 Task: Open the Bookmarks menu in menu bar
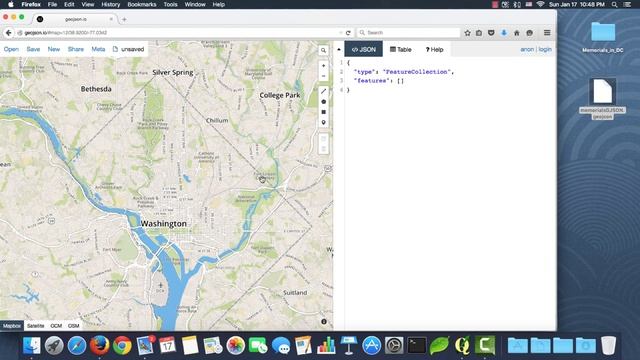[x=142, y=4]
